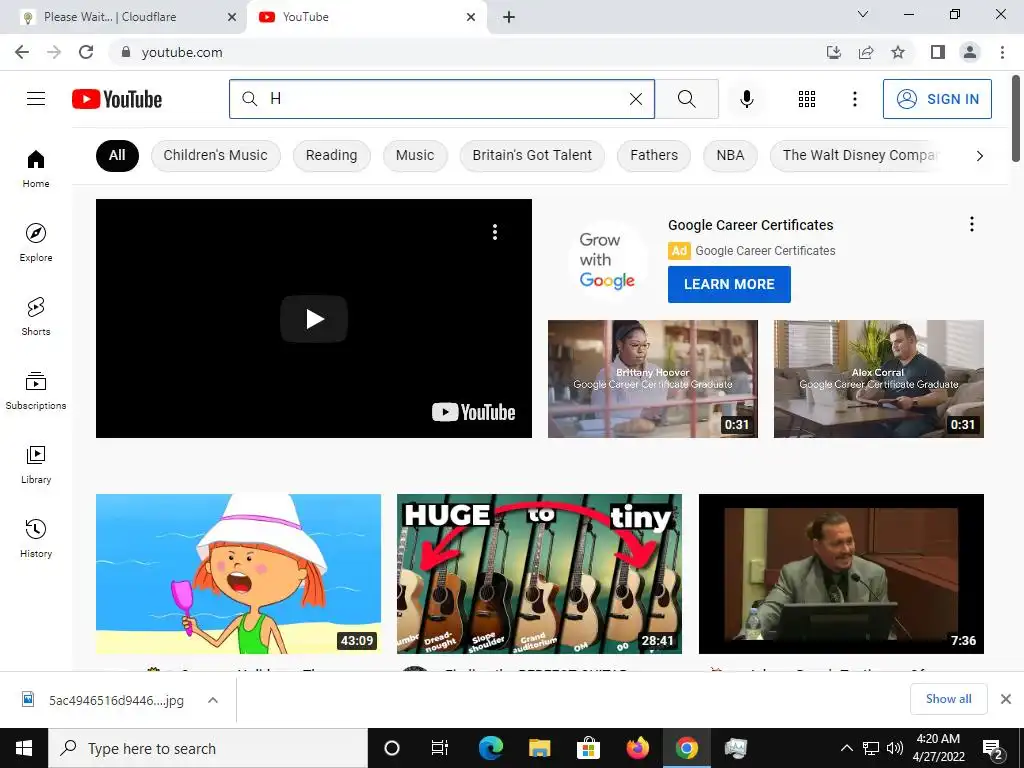Show hidden system tray icons

coord(846,748)
